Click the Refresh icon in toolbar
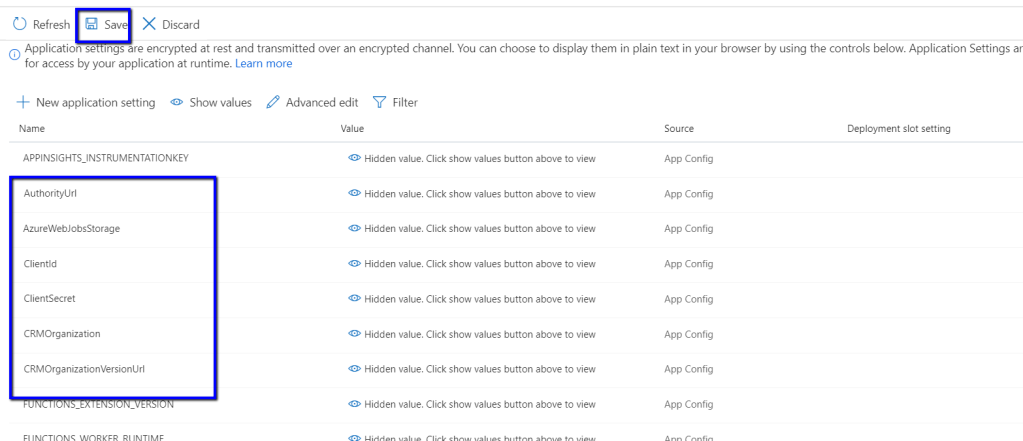 (20, 24)
